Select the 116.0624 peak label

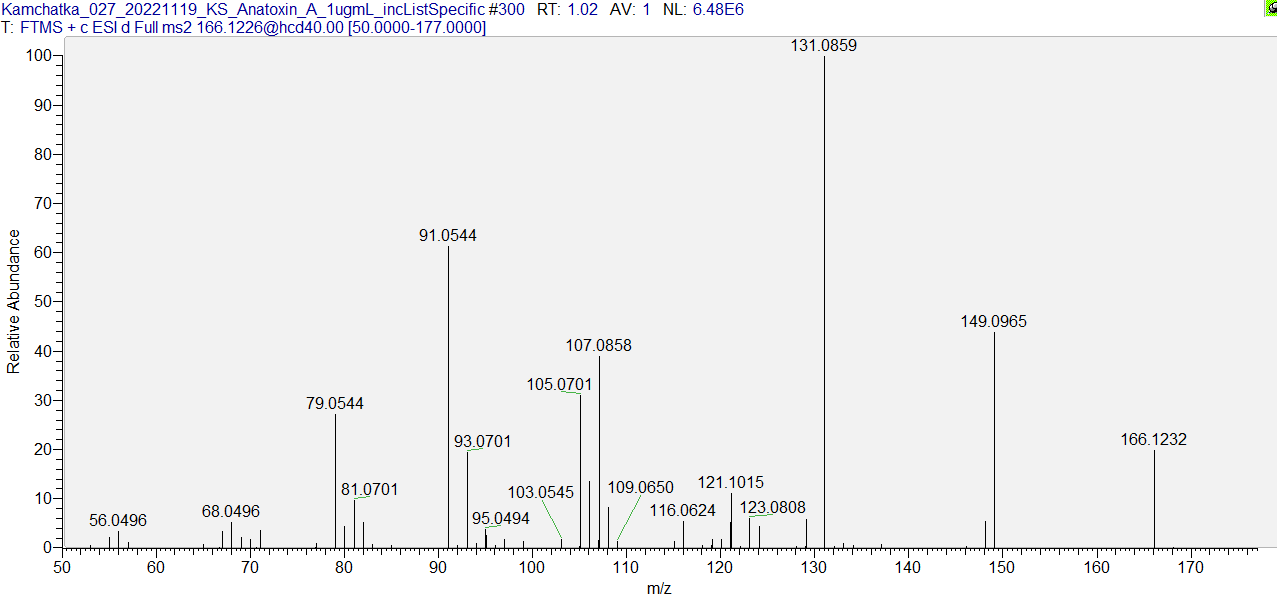[682, 511]
